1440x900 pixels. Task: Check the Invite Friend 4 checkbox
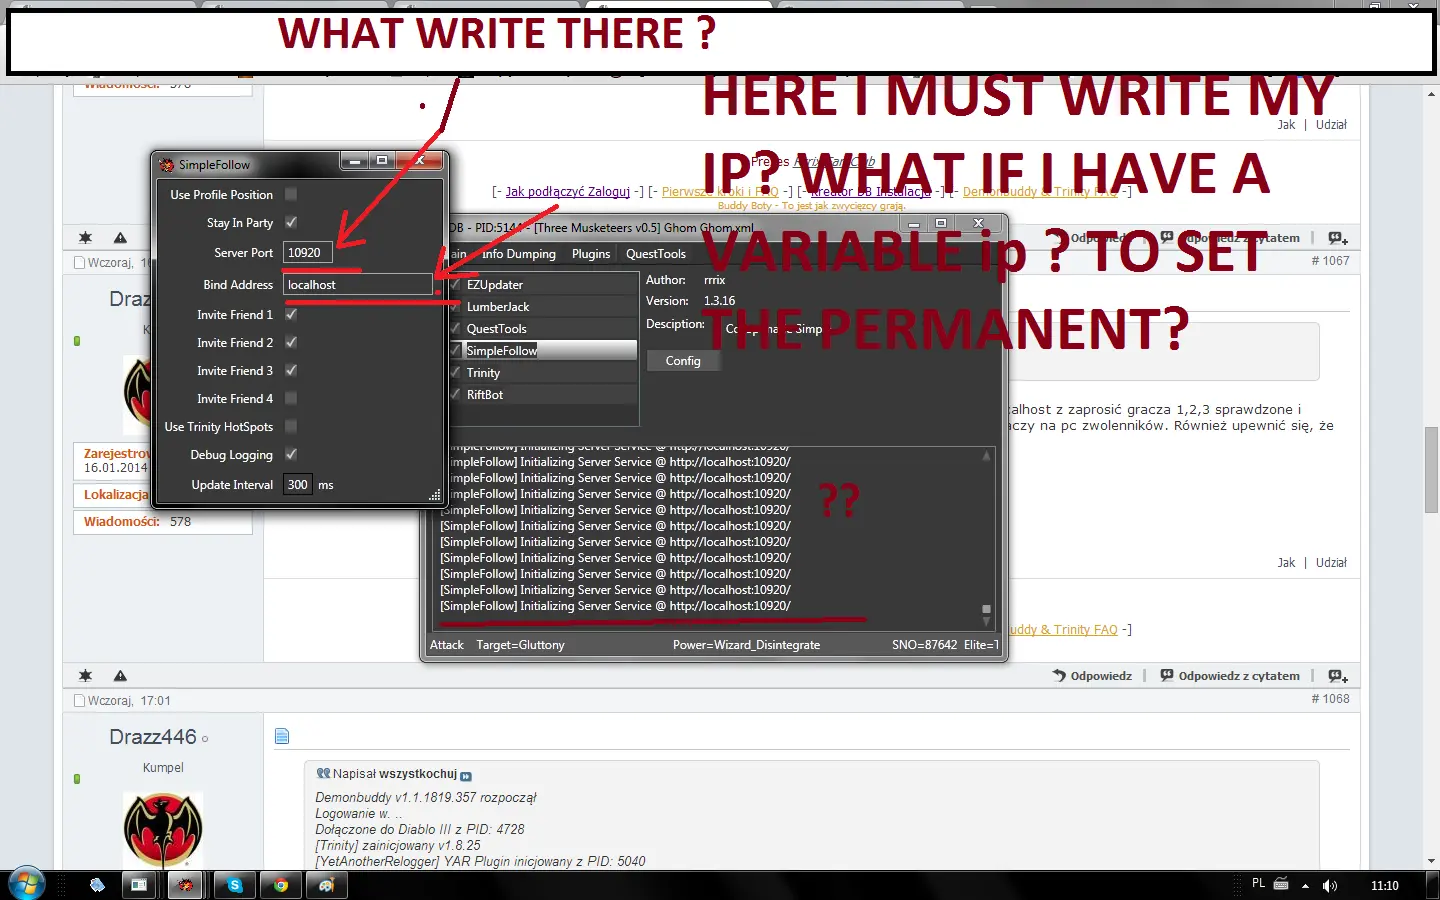pos(291,398)
